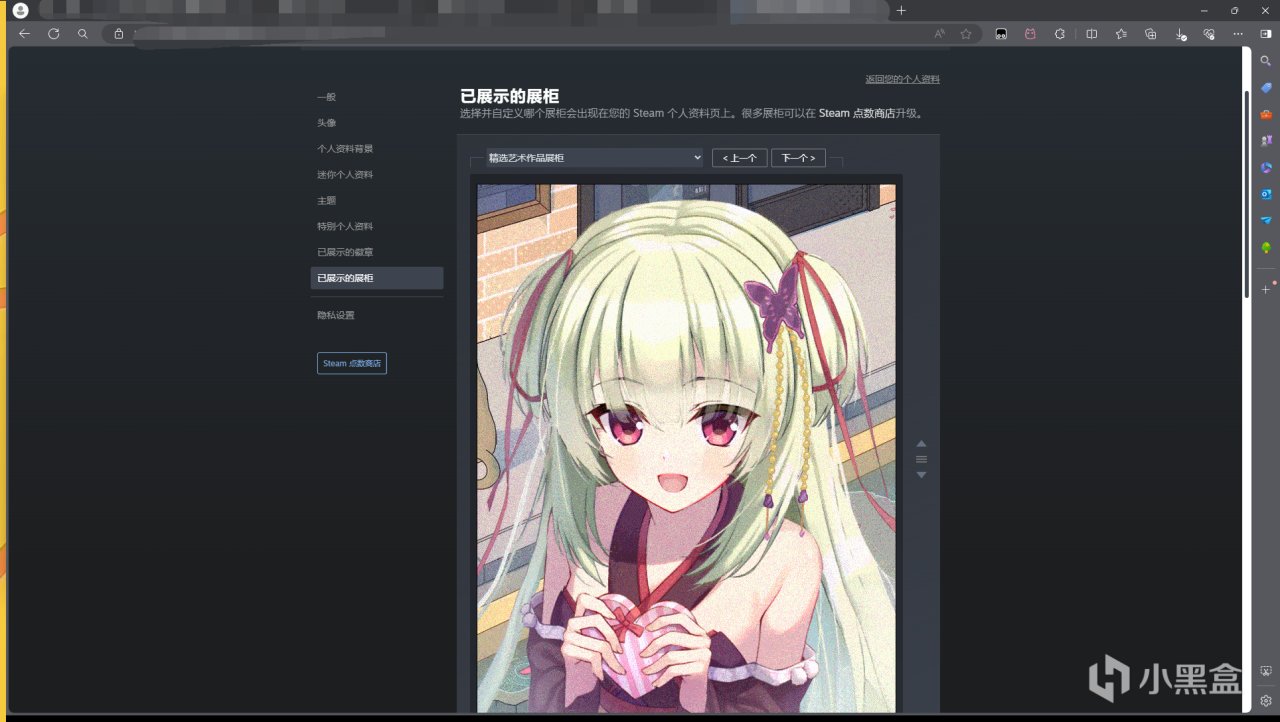Open Browser essentials heart icon
Screen dimensions: 1280x722
click(1209, 34)
